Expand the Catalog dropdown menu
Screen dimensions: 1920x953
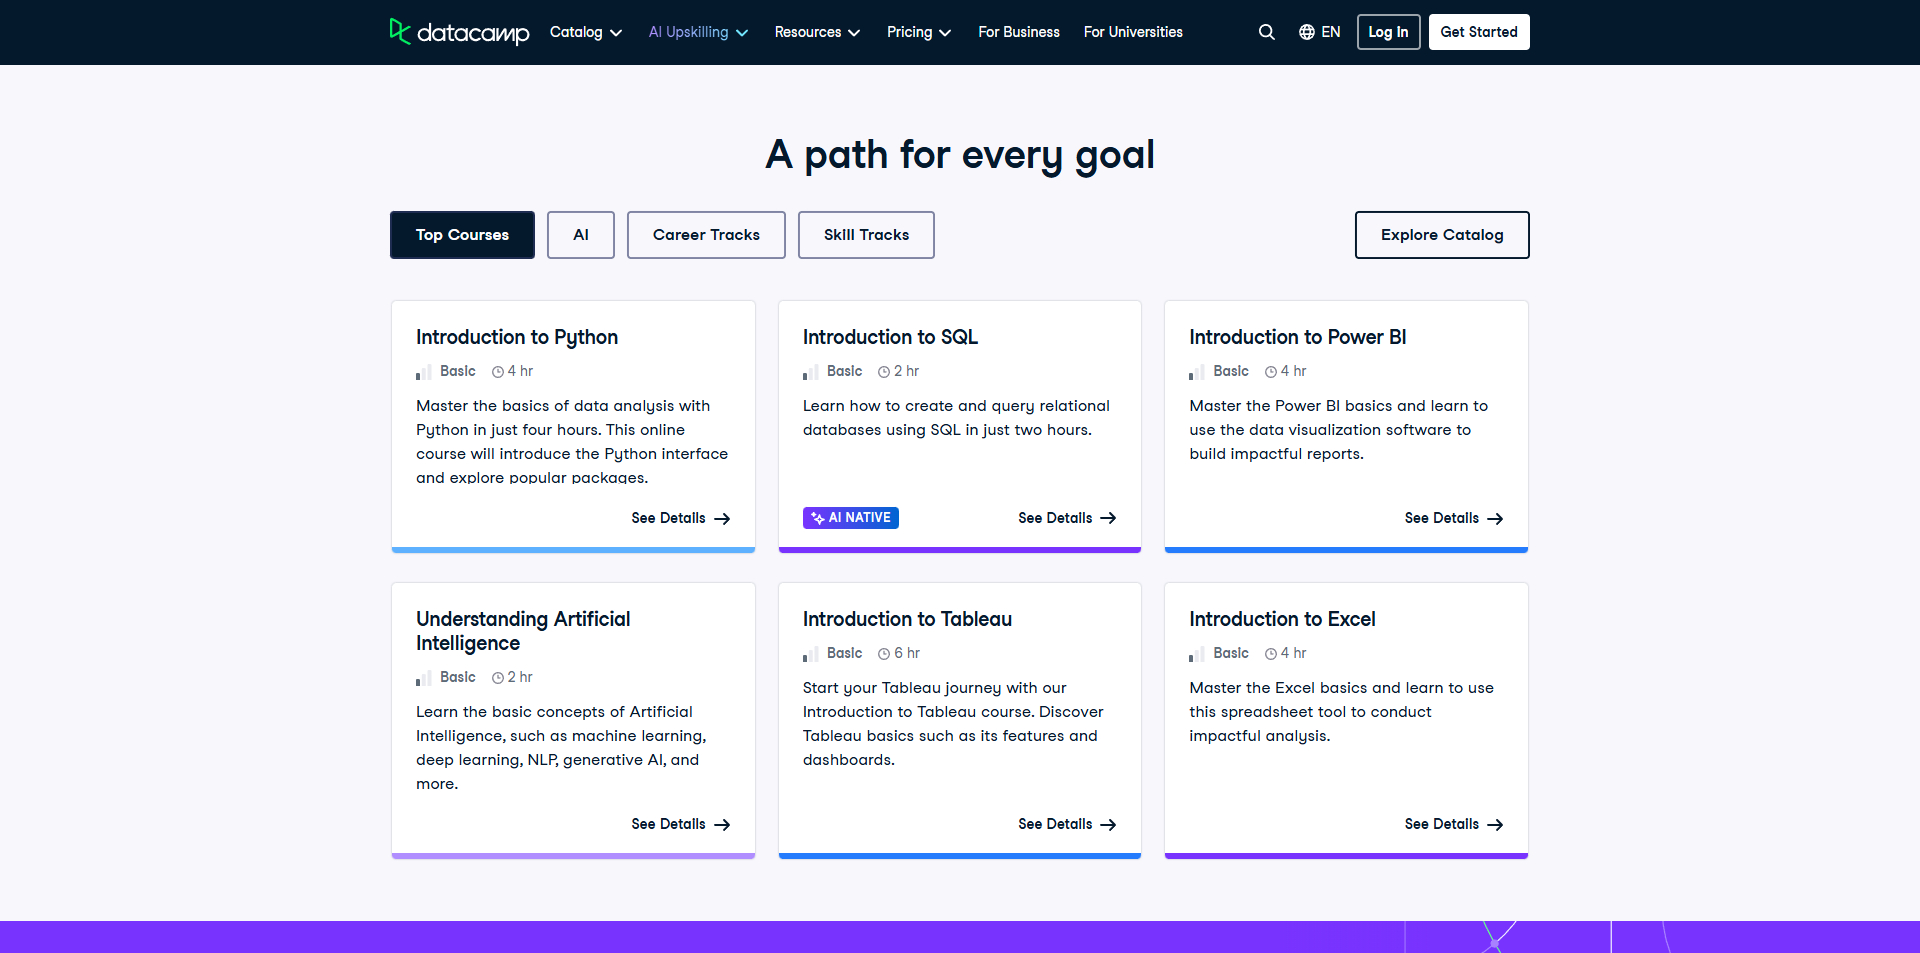pos(586,32)
